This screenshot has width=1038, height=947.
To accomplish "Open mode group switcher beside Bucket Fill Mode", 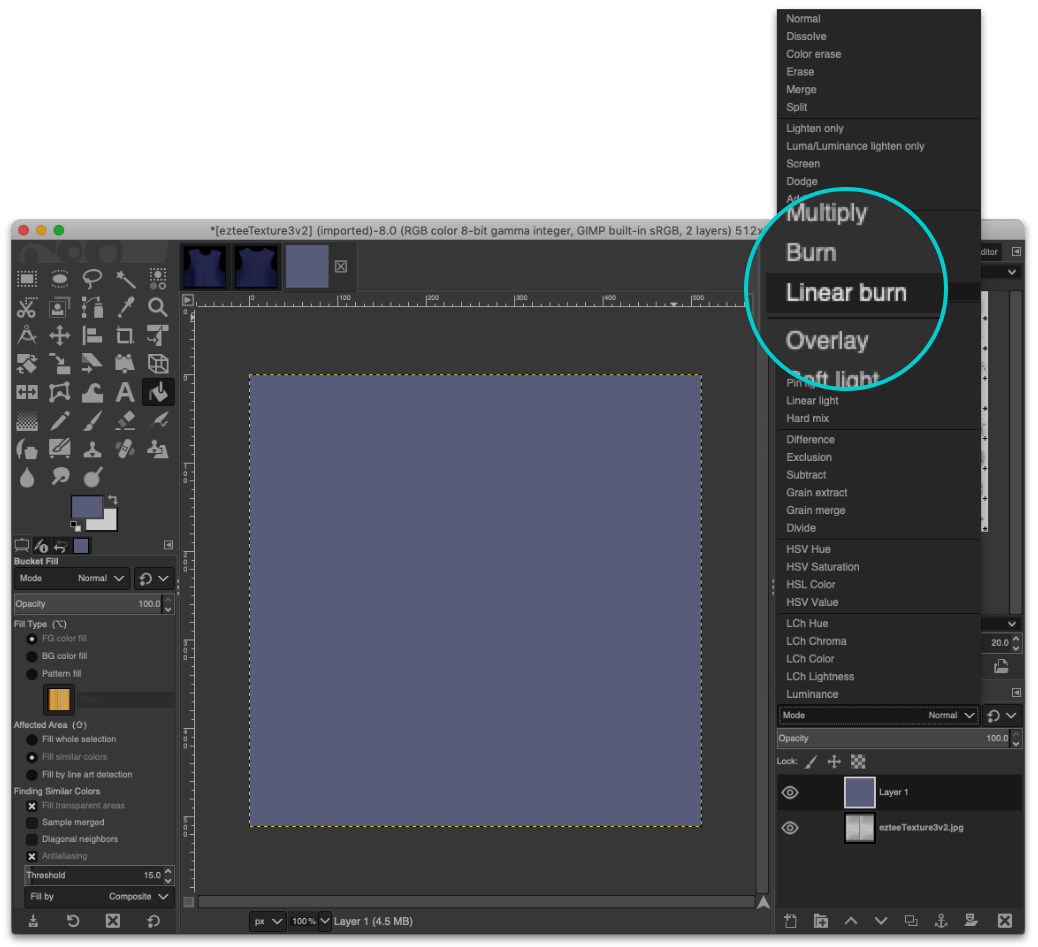I will [154, 578].
